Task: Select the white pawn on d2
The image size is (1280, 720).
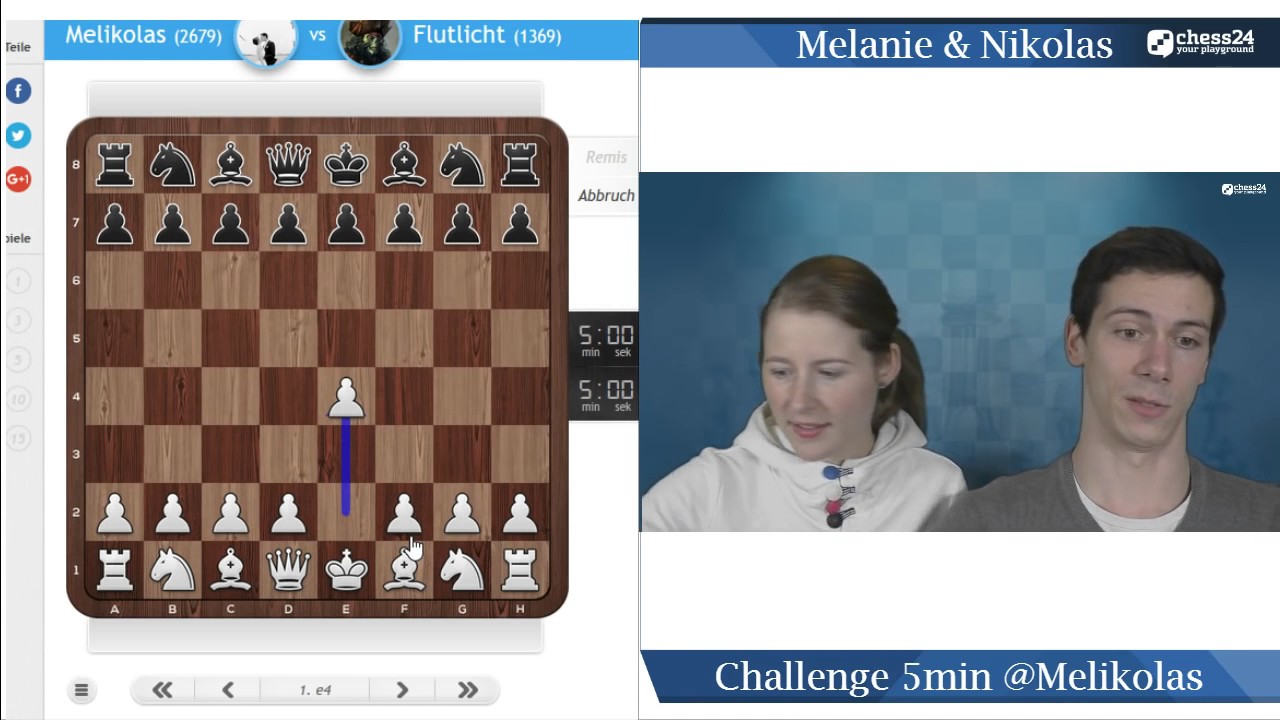Action: [x=288, y=513]
